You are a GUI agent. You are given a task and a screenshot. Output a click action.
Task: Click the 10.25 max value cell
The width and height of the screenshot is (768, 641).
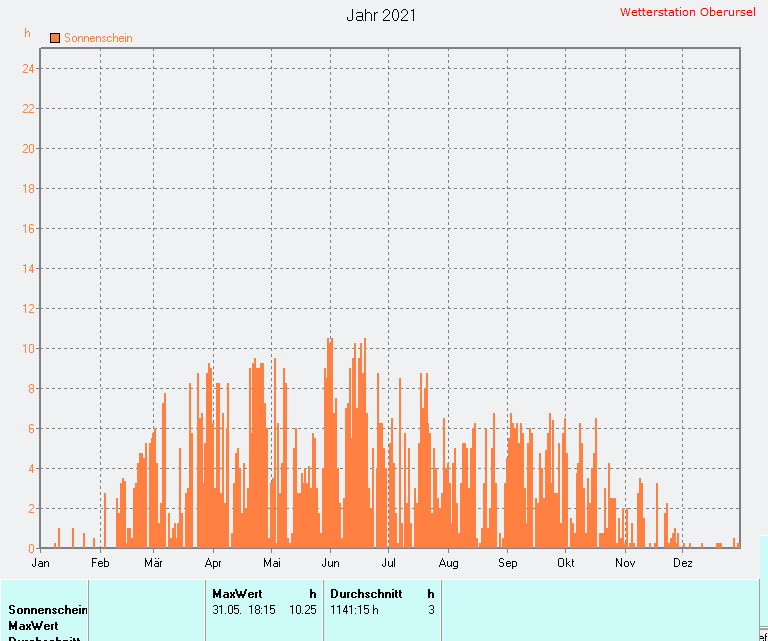303,610
